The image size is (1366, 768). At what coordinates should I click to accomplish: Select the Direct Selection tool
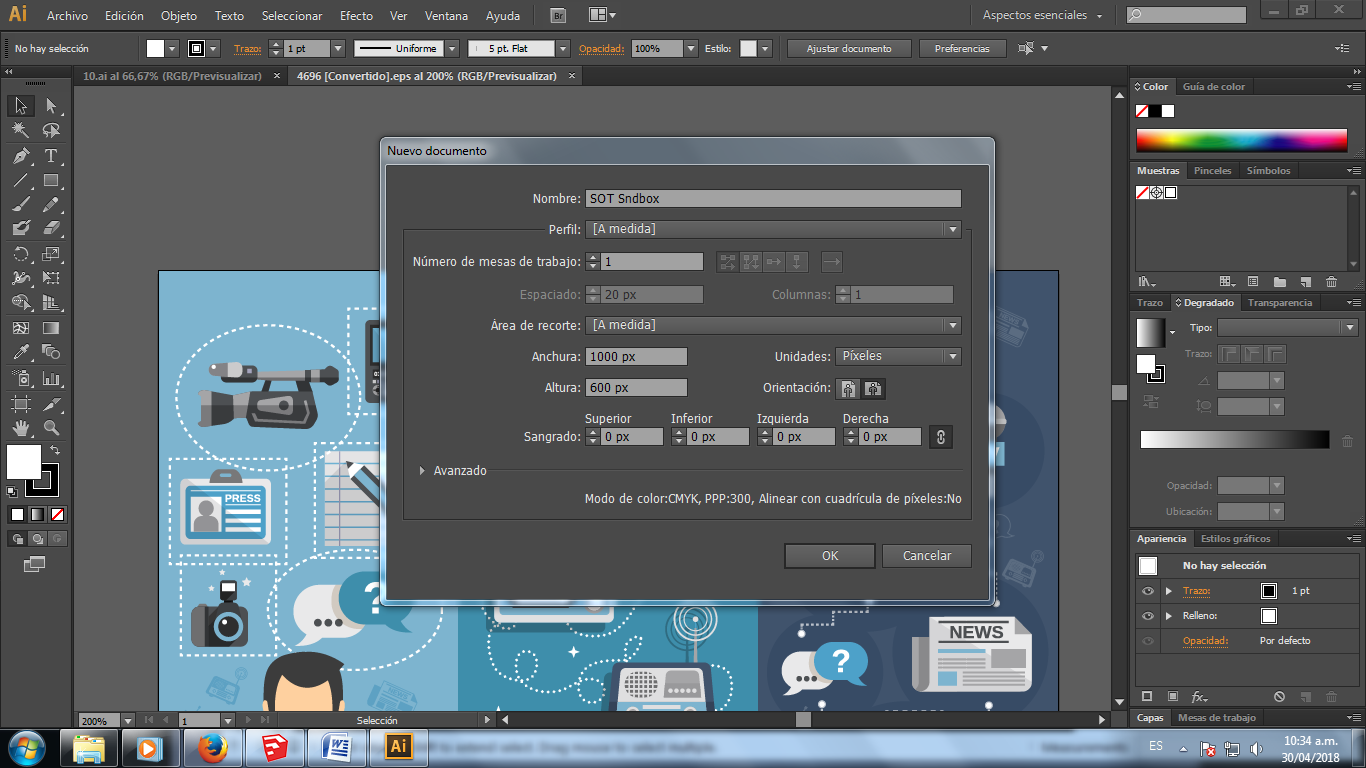tap(51, 106)
